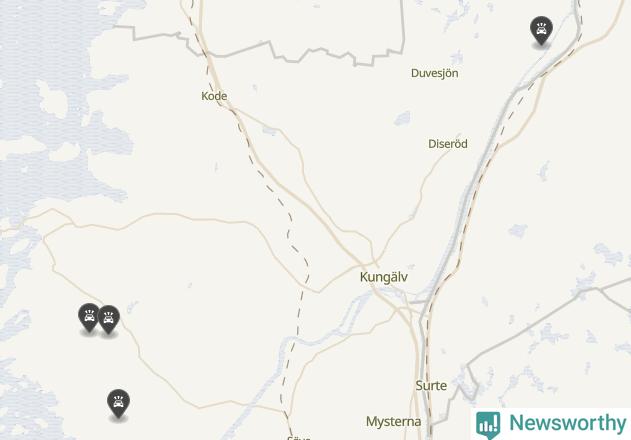Screen dimensions: 631x440
Task: Click the lake east of the Diseröd river
Action: click(x=518, y=231)
